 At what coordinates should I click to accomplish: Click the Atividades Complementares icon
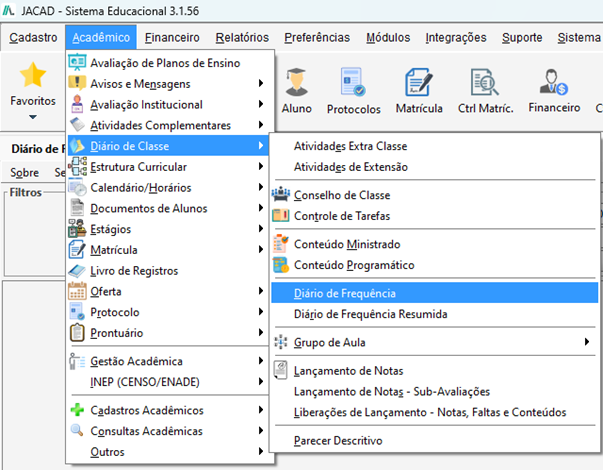(77, 125)
